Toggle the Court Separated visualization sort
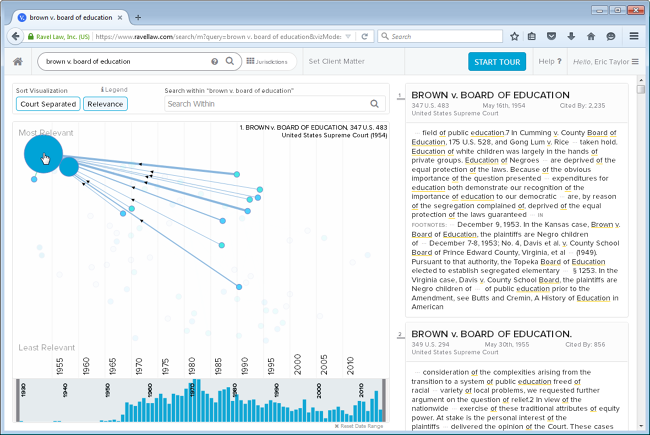 48,104
